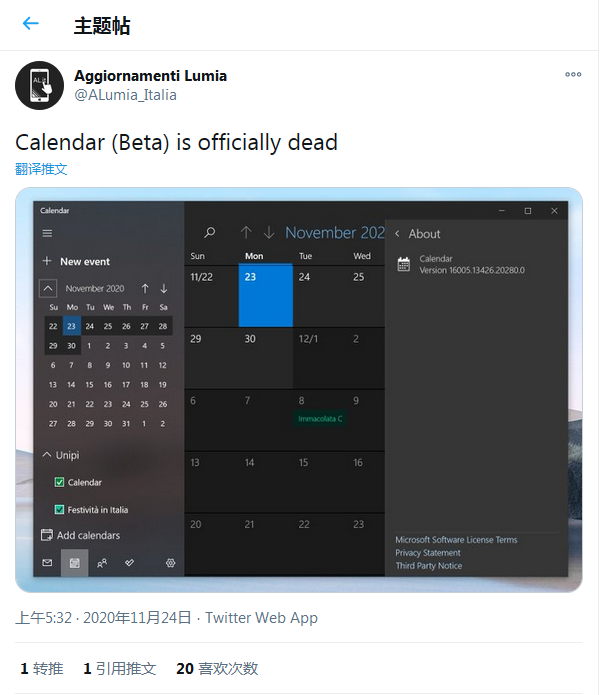Open search with the magnifier icon

(210, 232)
